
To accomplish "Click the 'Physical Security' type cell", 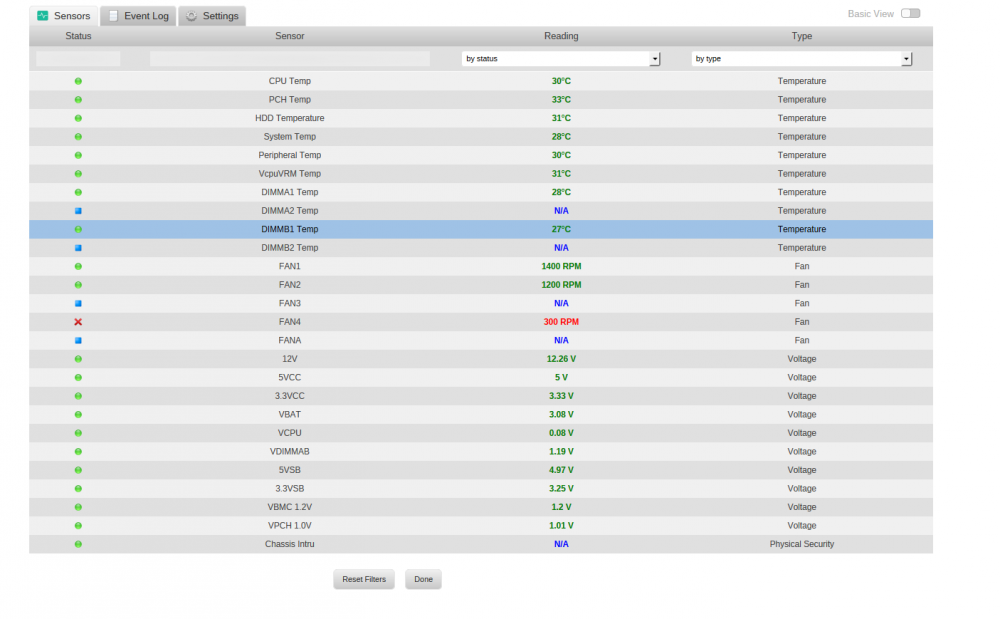I will 802,544.
